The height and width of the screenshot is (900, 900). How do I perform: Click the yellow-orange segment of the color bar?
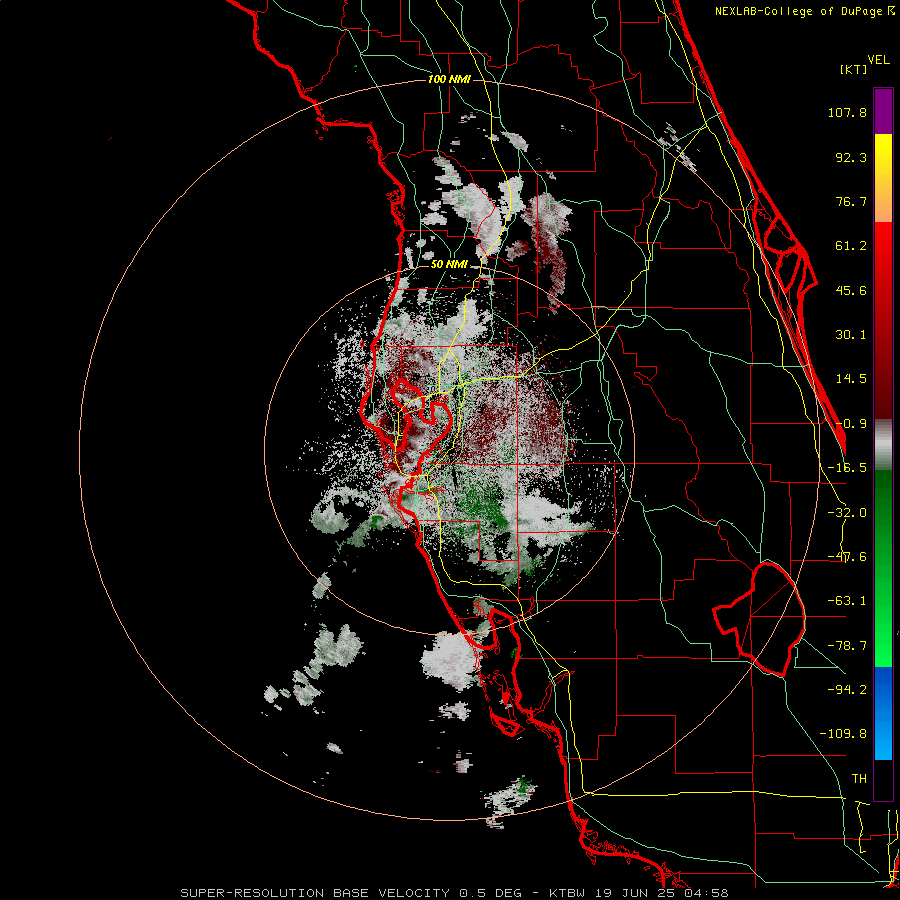tap(883, 178)
